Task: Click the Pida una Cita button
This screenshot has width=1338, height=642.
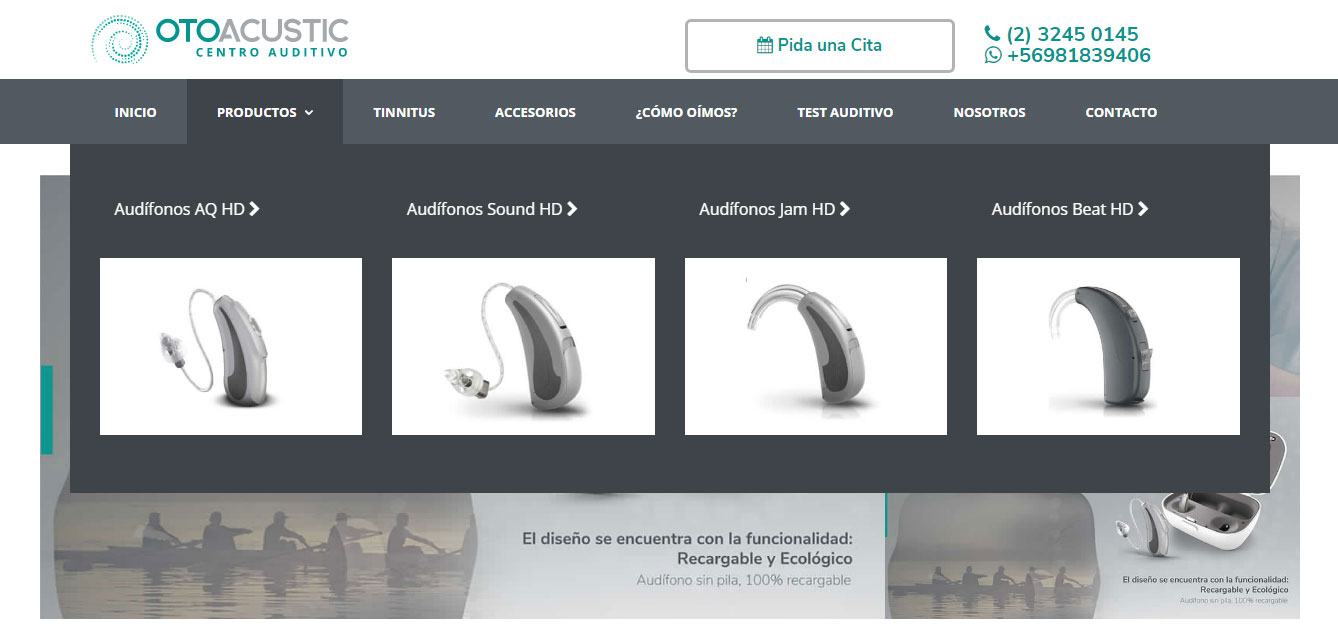Action: pos(820,46)
